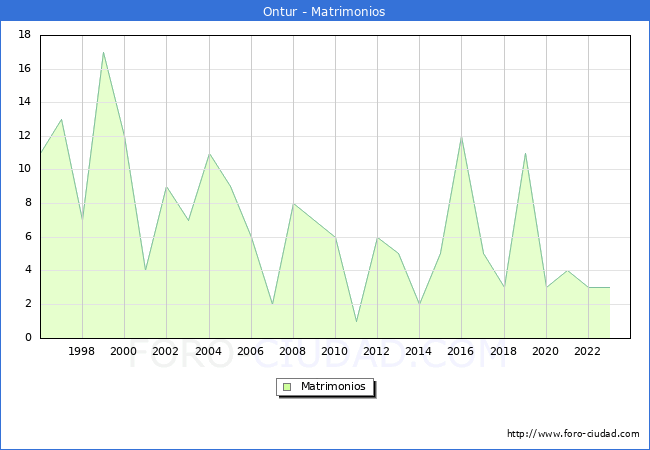Click the 2001 dip at value 4
This screenshot has height=450, width=650.
pyautogui.click(x=145, y=270)
